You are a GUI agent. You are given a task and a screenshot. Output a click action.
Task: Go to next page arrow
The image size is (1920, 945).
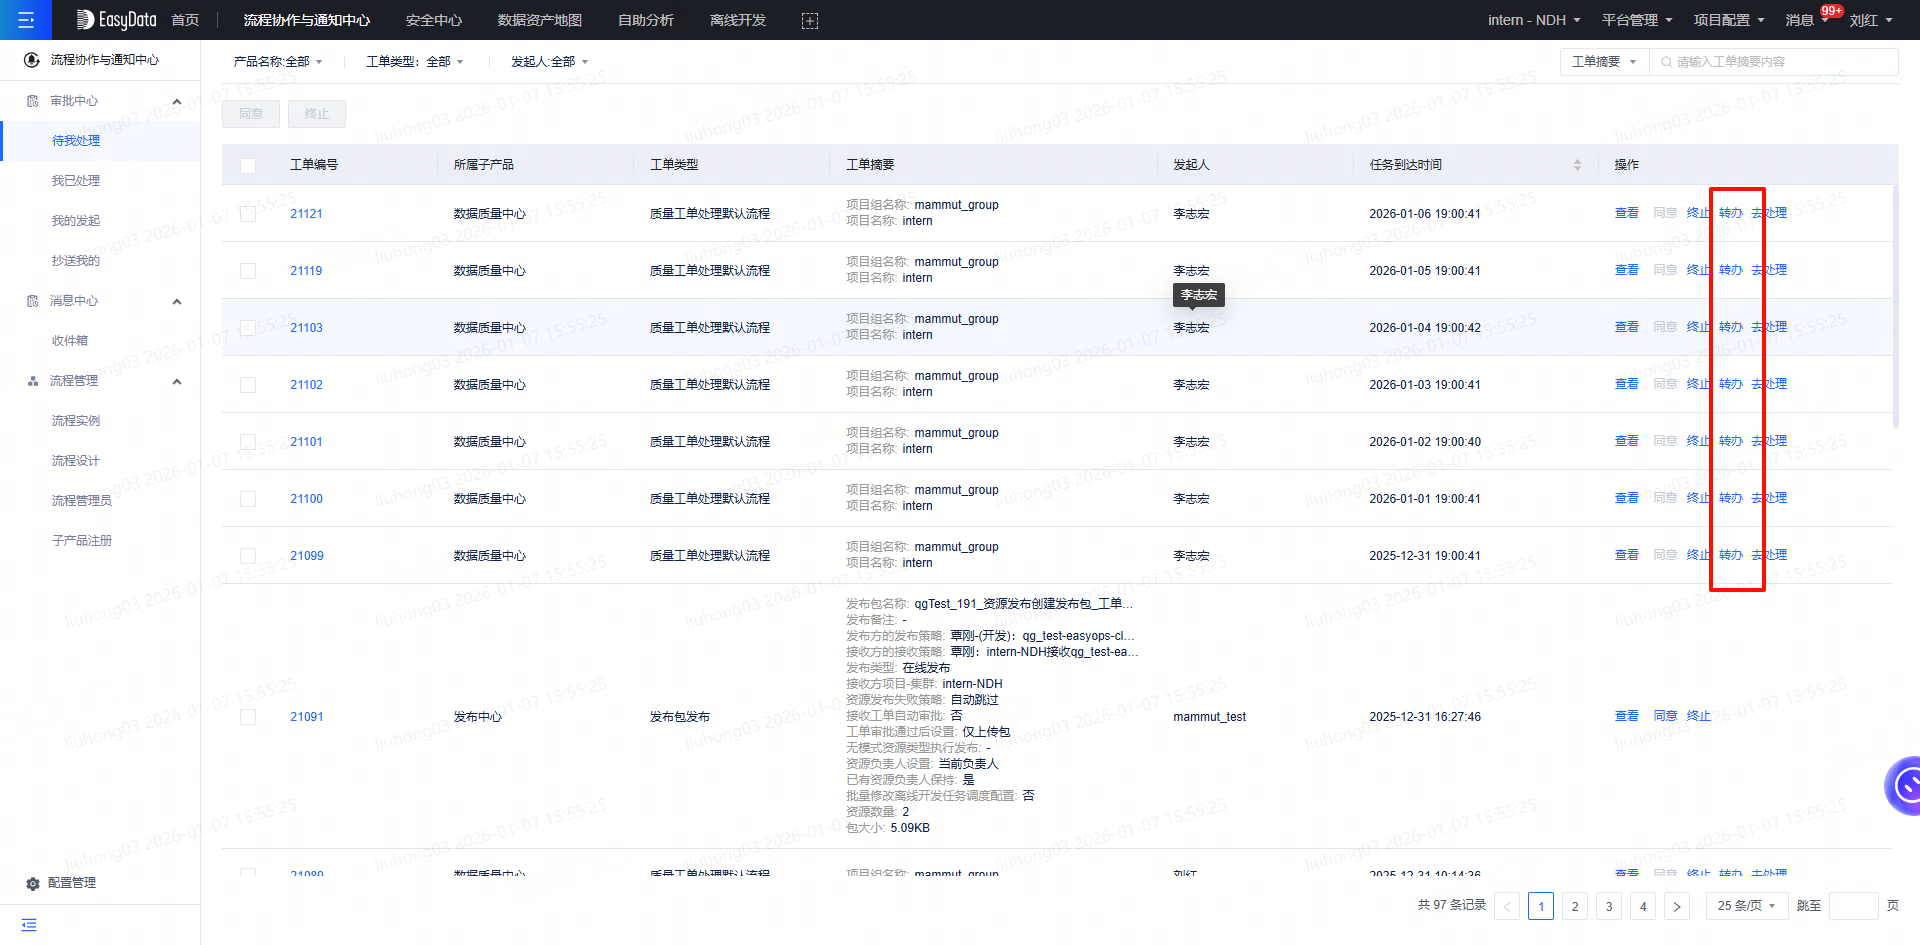[x=1677, y=906]
